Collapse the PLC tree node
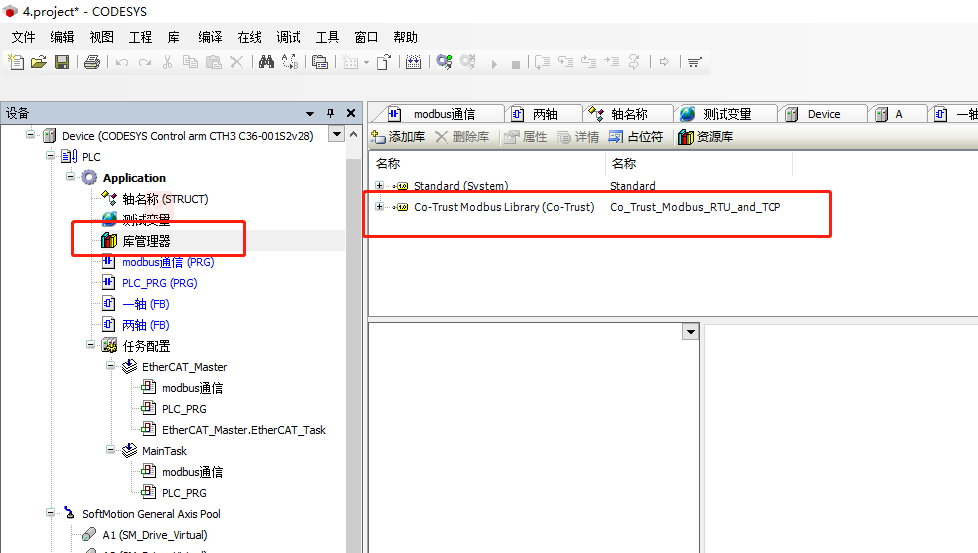Viewport: 978px width, 553px height. pyautogui.click(x=51, y=156)
